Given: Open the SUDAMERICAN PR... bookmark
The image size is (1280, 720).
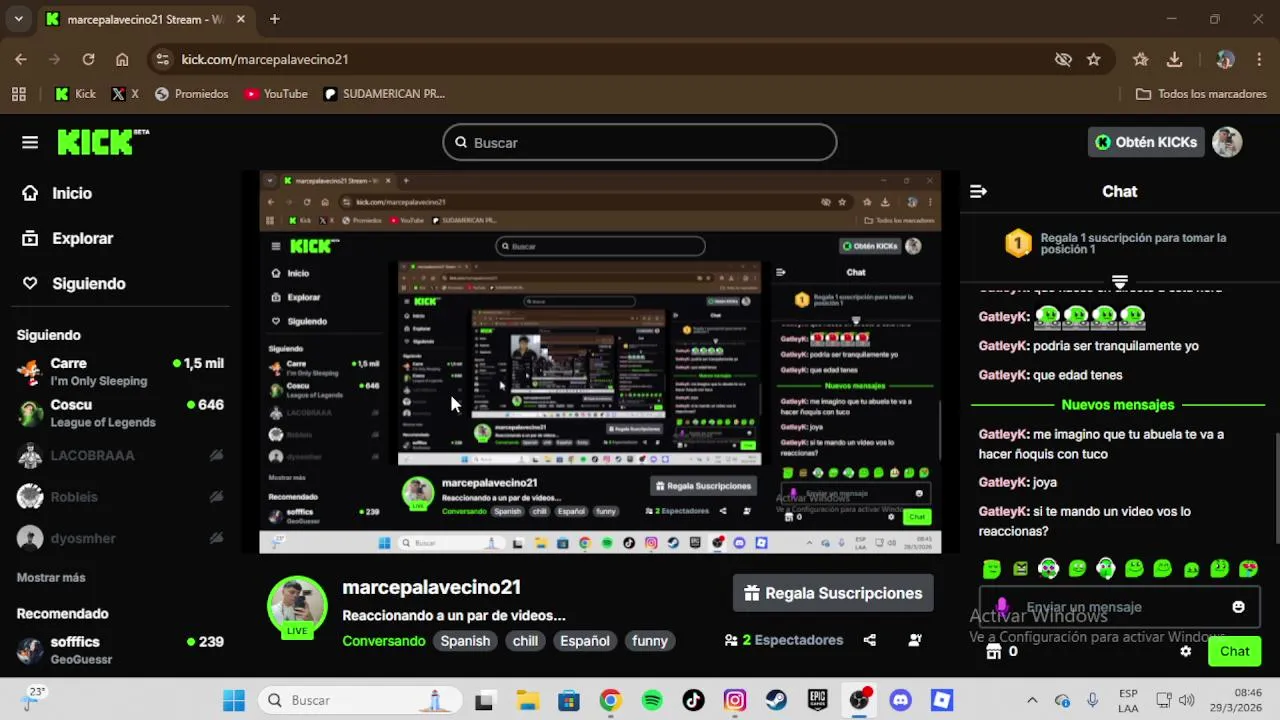Looking at the screenshot, I should tap(385, 94).
